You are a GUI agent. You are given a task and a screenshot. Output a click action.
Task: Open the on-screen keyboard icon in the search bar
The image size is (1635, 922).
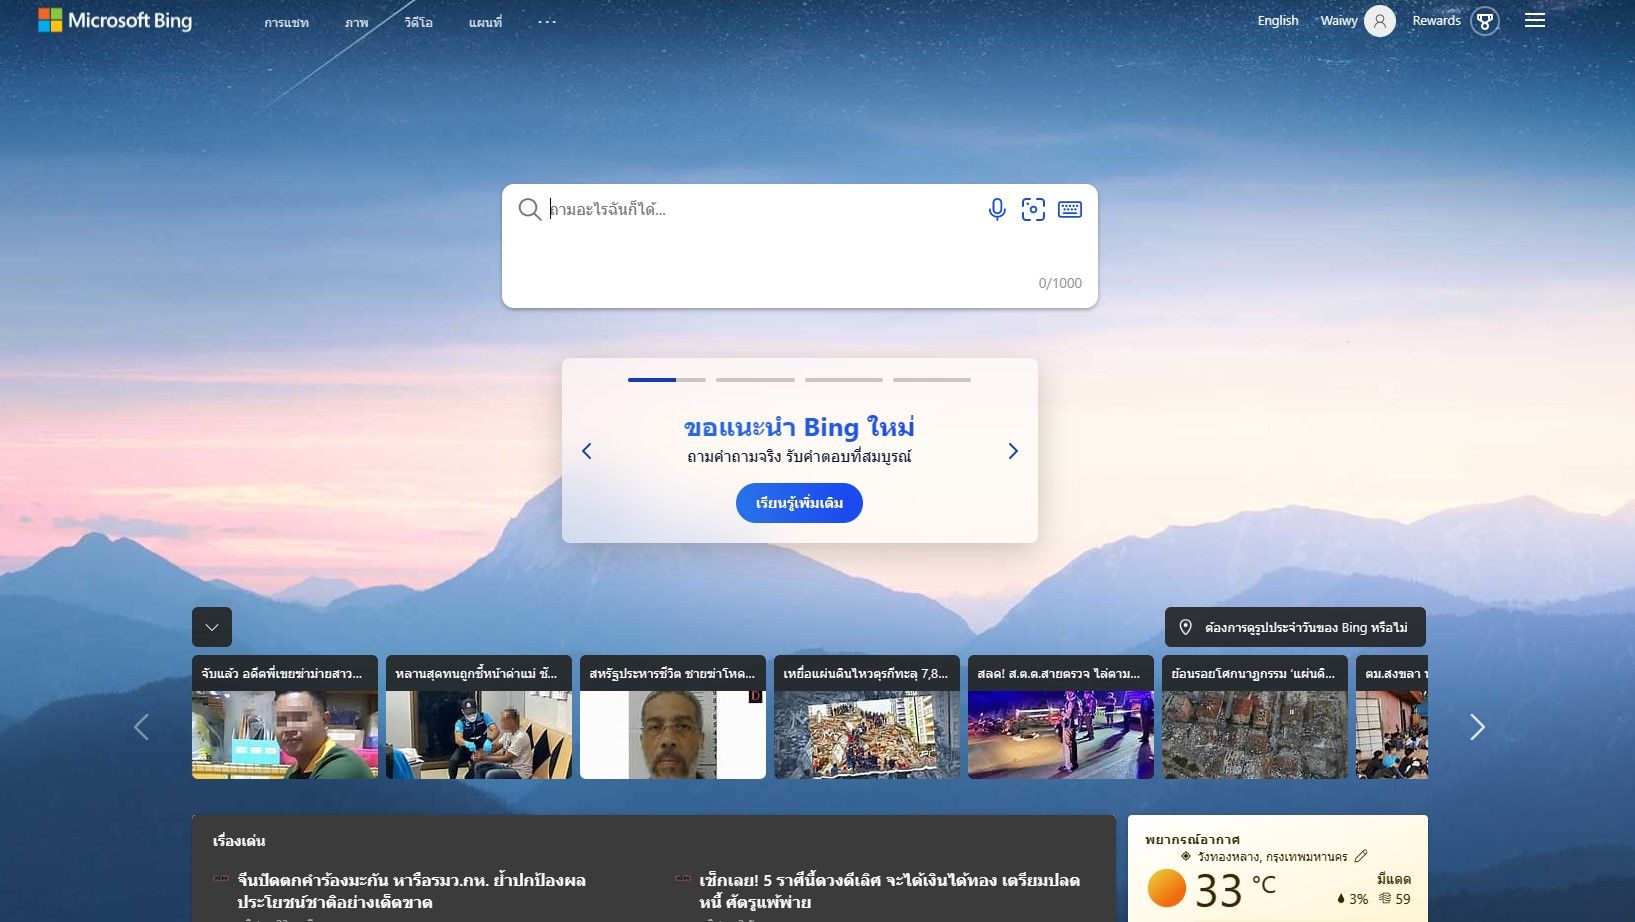1069,209
